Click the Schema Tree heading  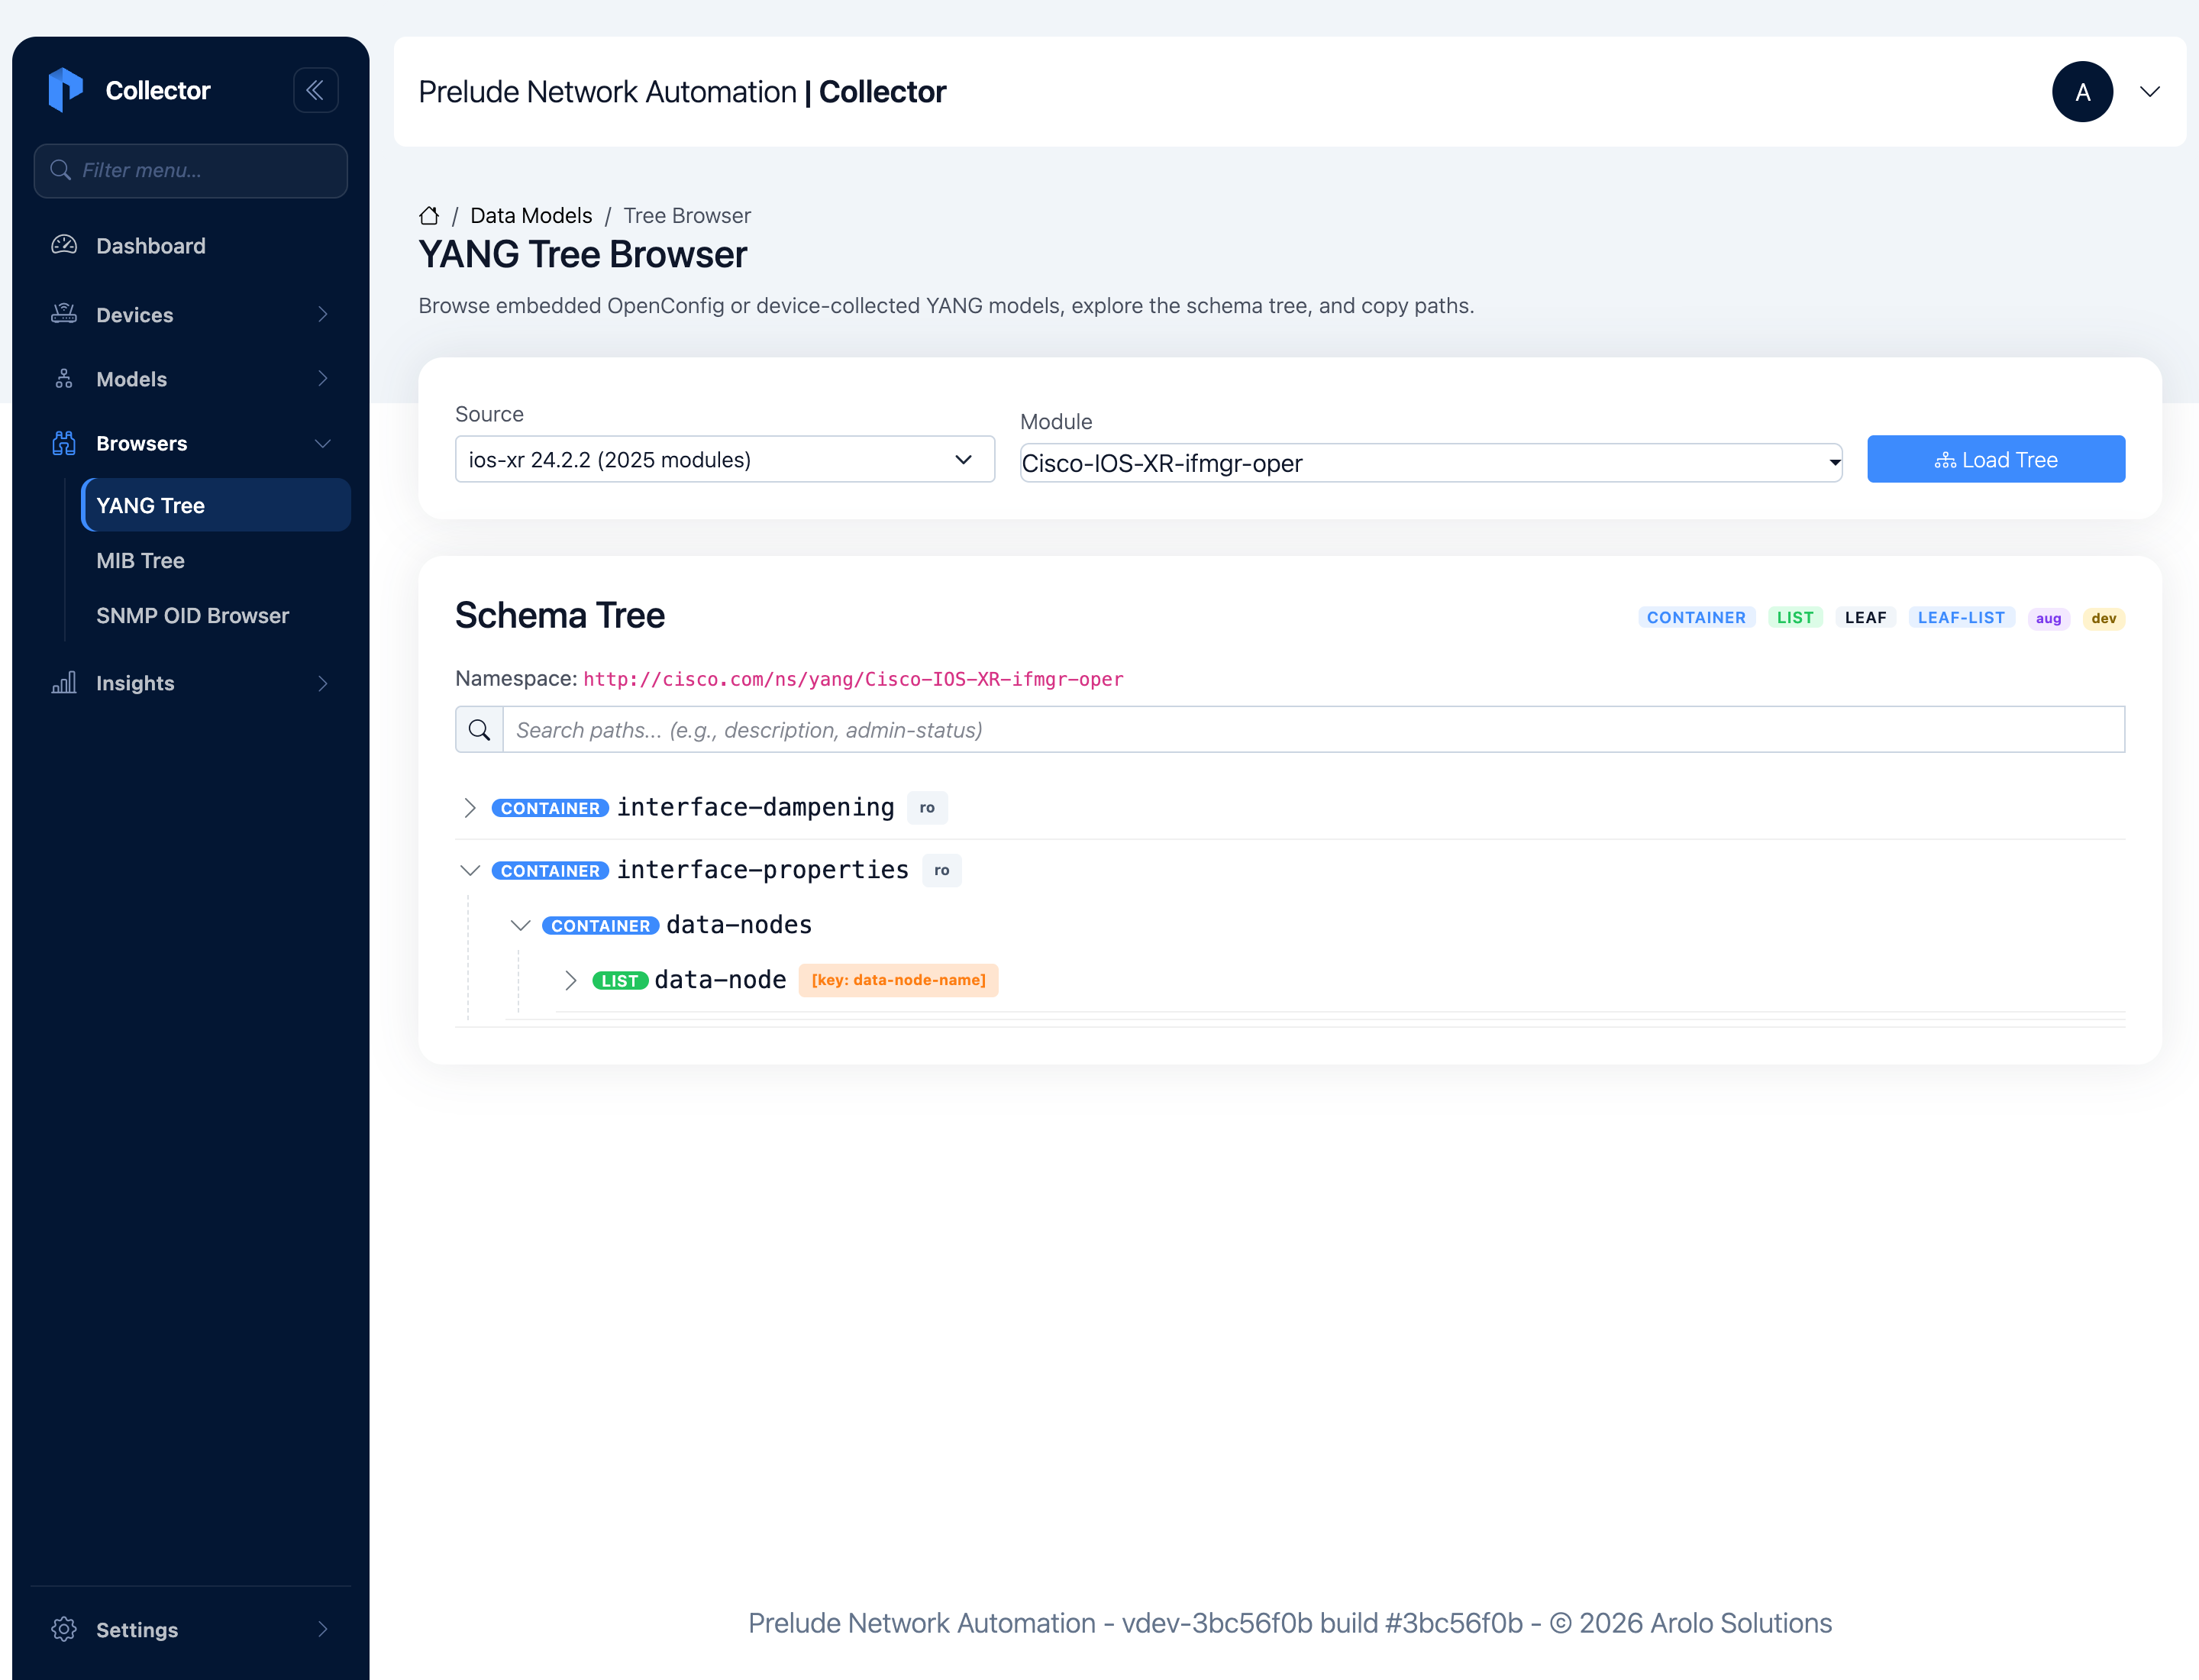(560, 615)
